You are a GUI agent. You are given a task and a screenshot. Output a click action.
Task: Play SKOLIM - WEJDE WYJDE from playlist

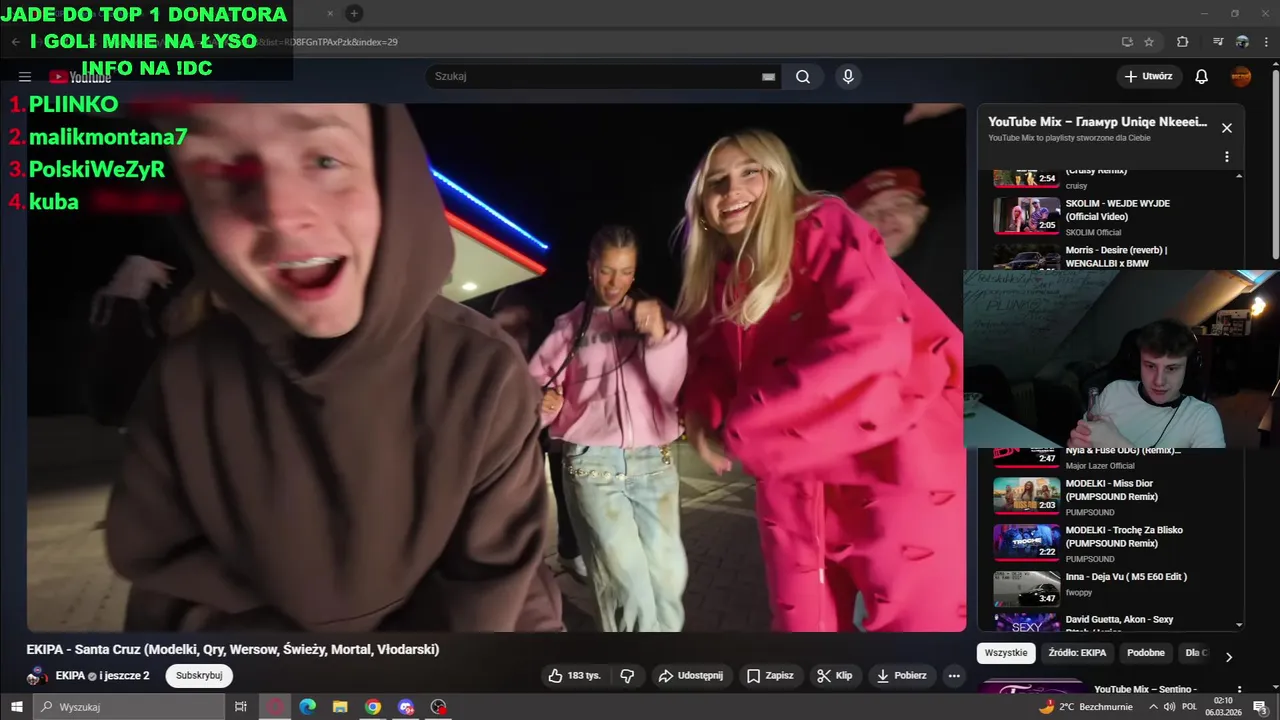(1114, 216)
